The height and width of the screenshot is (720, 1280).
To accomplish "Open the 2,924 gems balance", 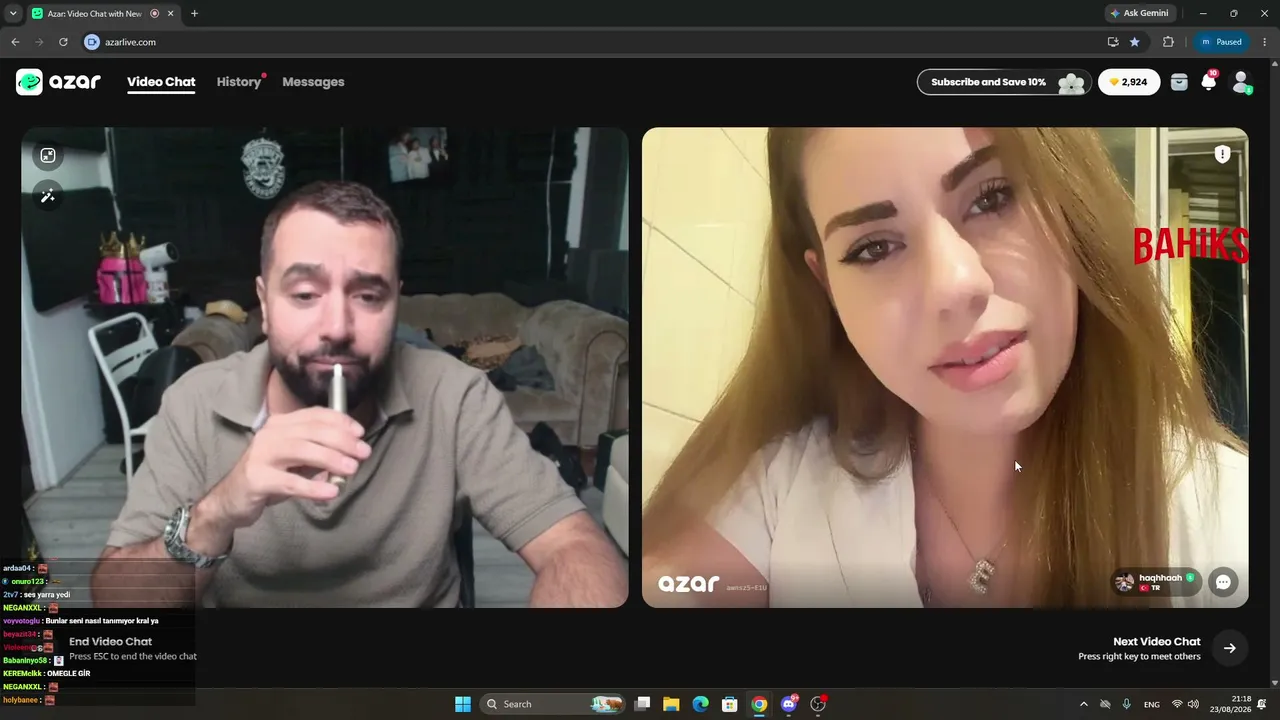I will point(1129,82).
